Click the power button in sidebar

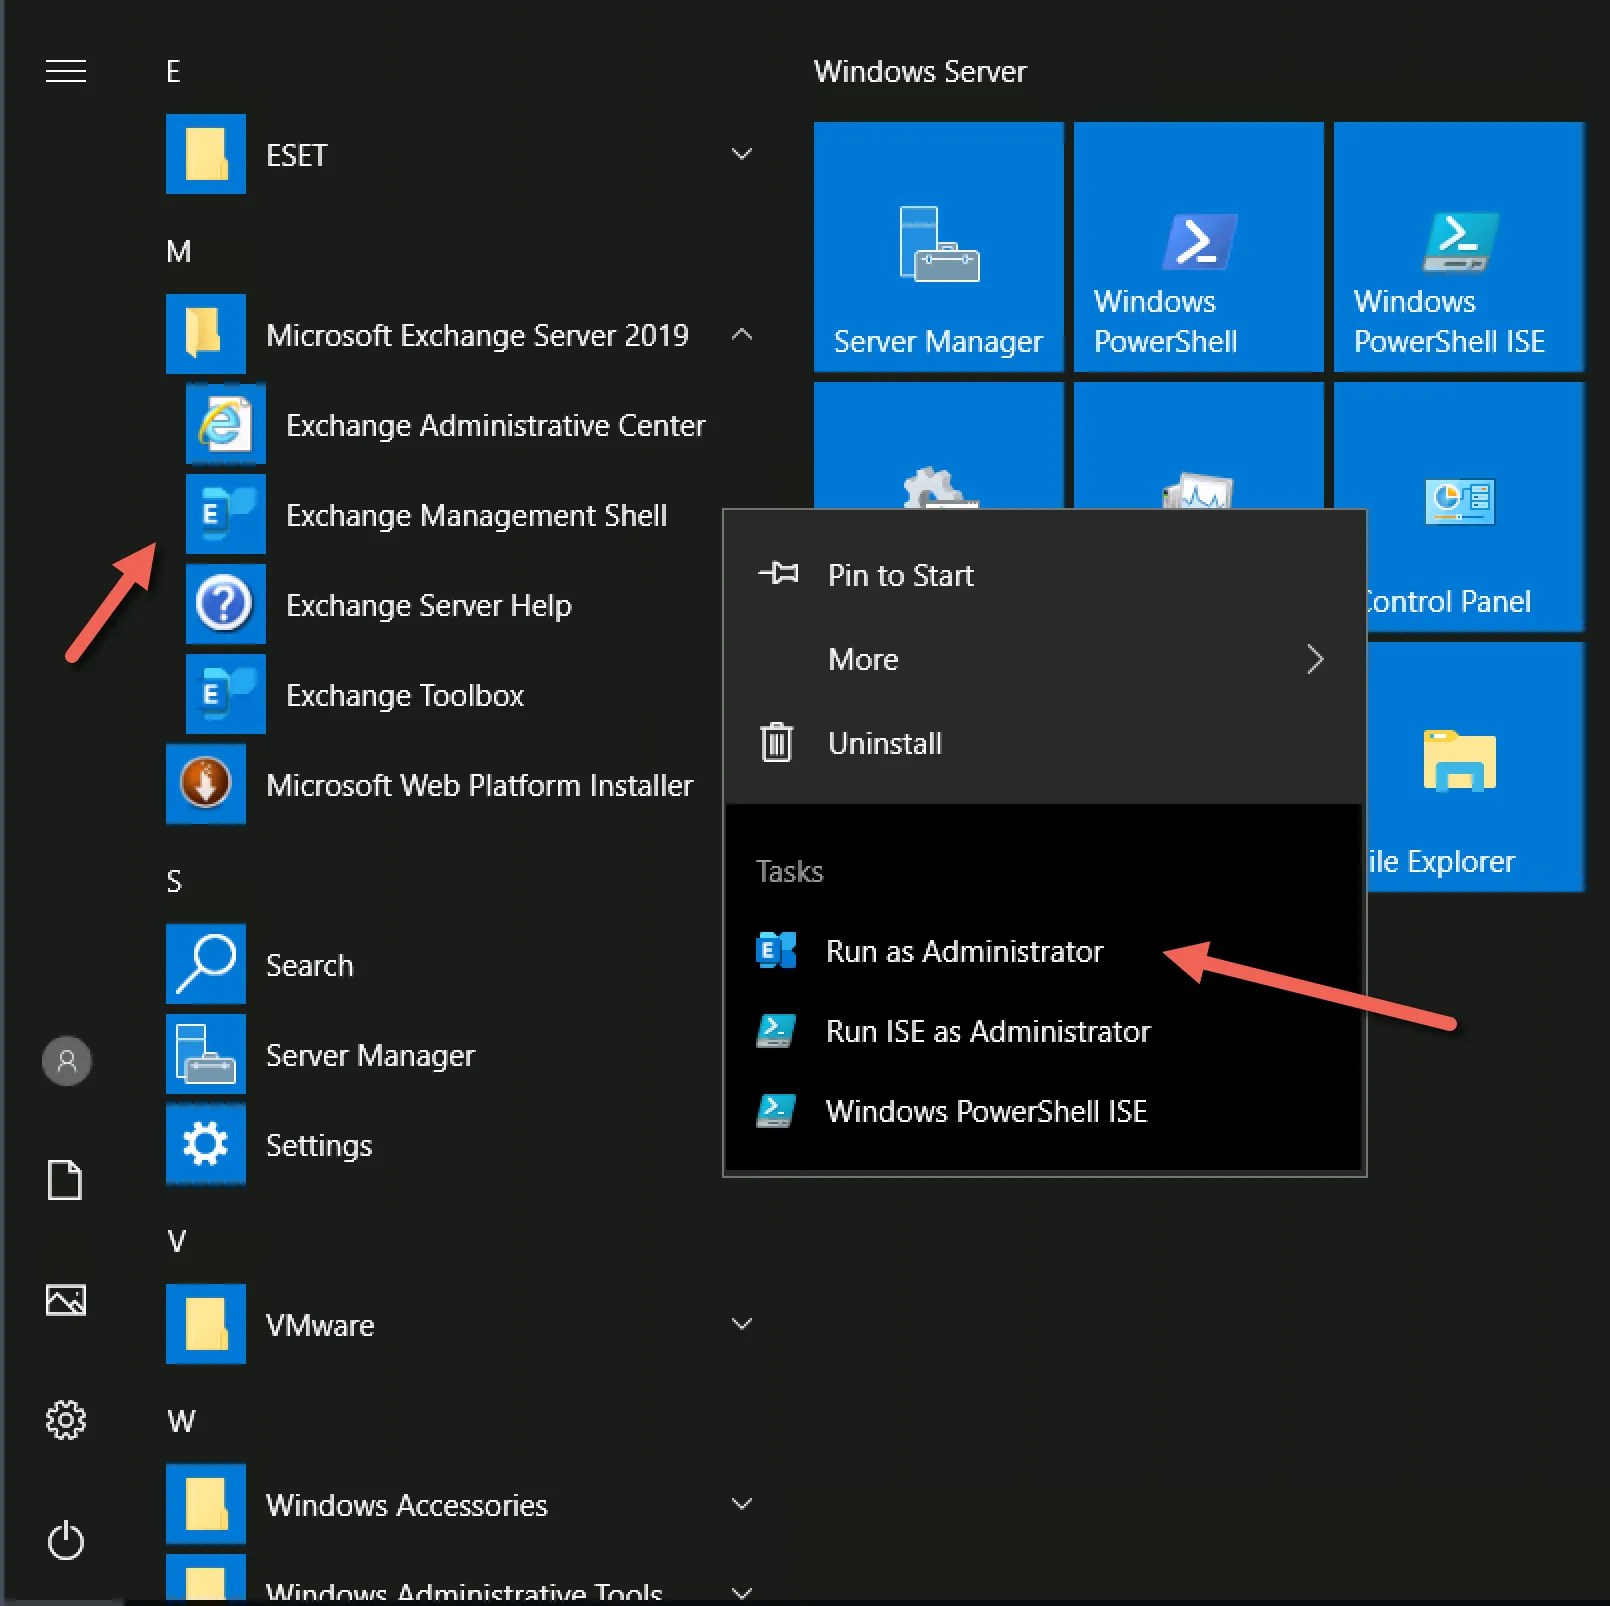coord(66,1540)
